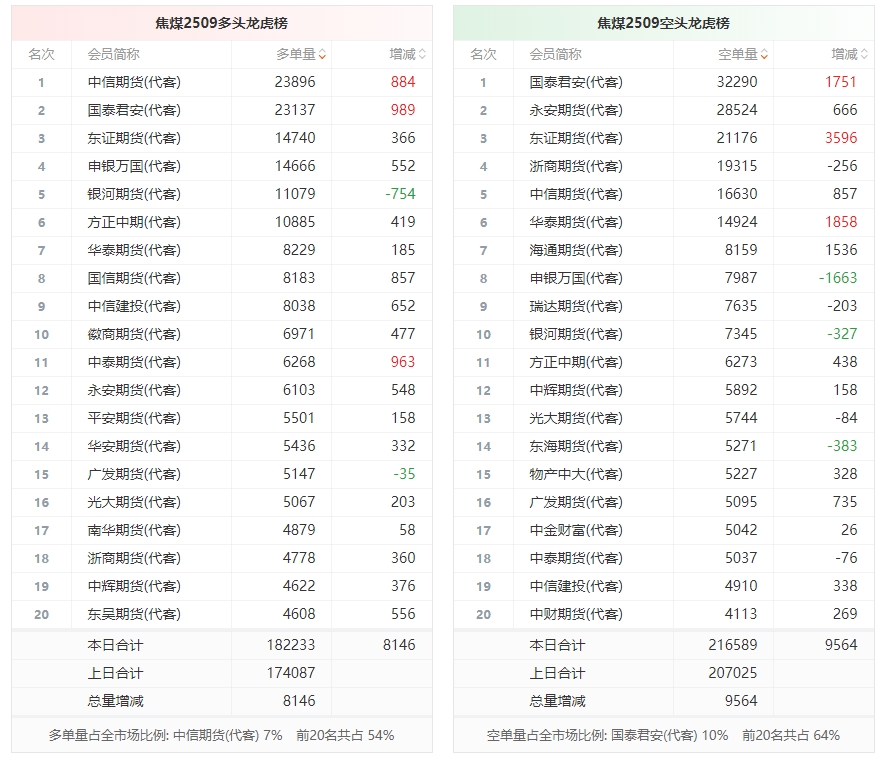This screenshot has height=761, width=885.
Task: Select 申银万国(代客) in long table rank 4
Action: (134, 166)
